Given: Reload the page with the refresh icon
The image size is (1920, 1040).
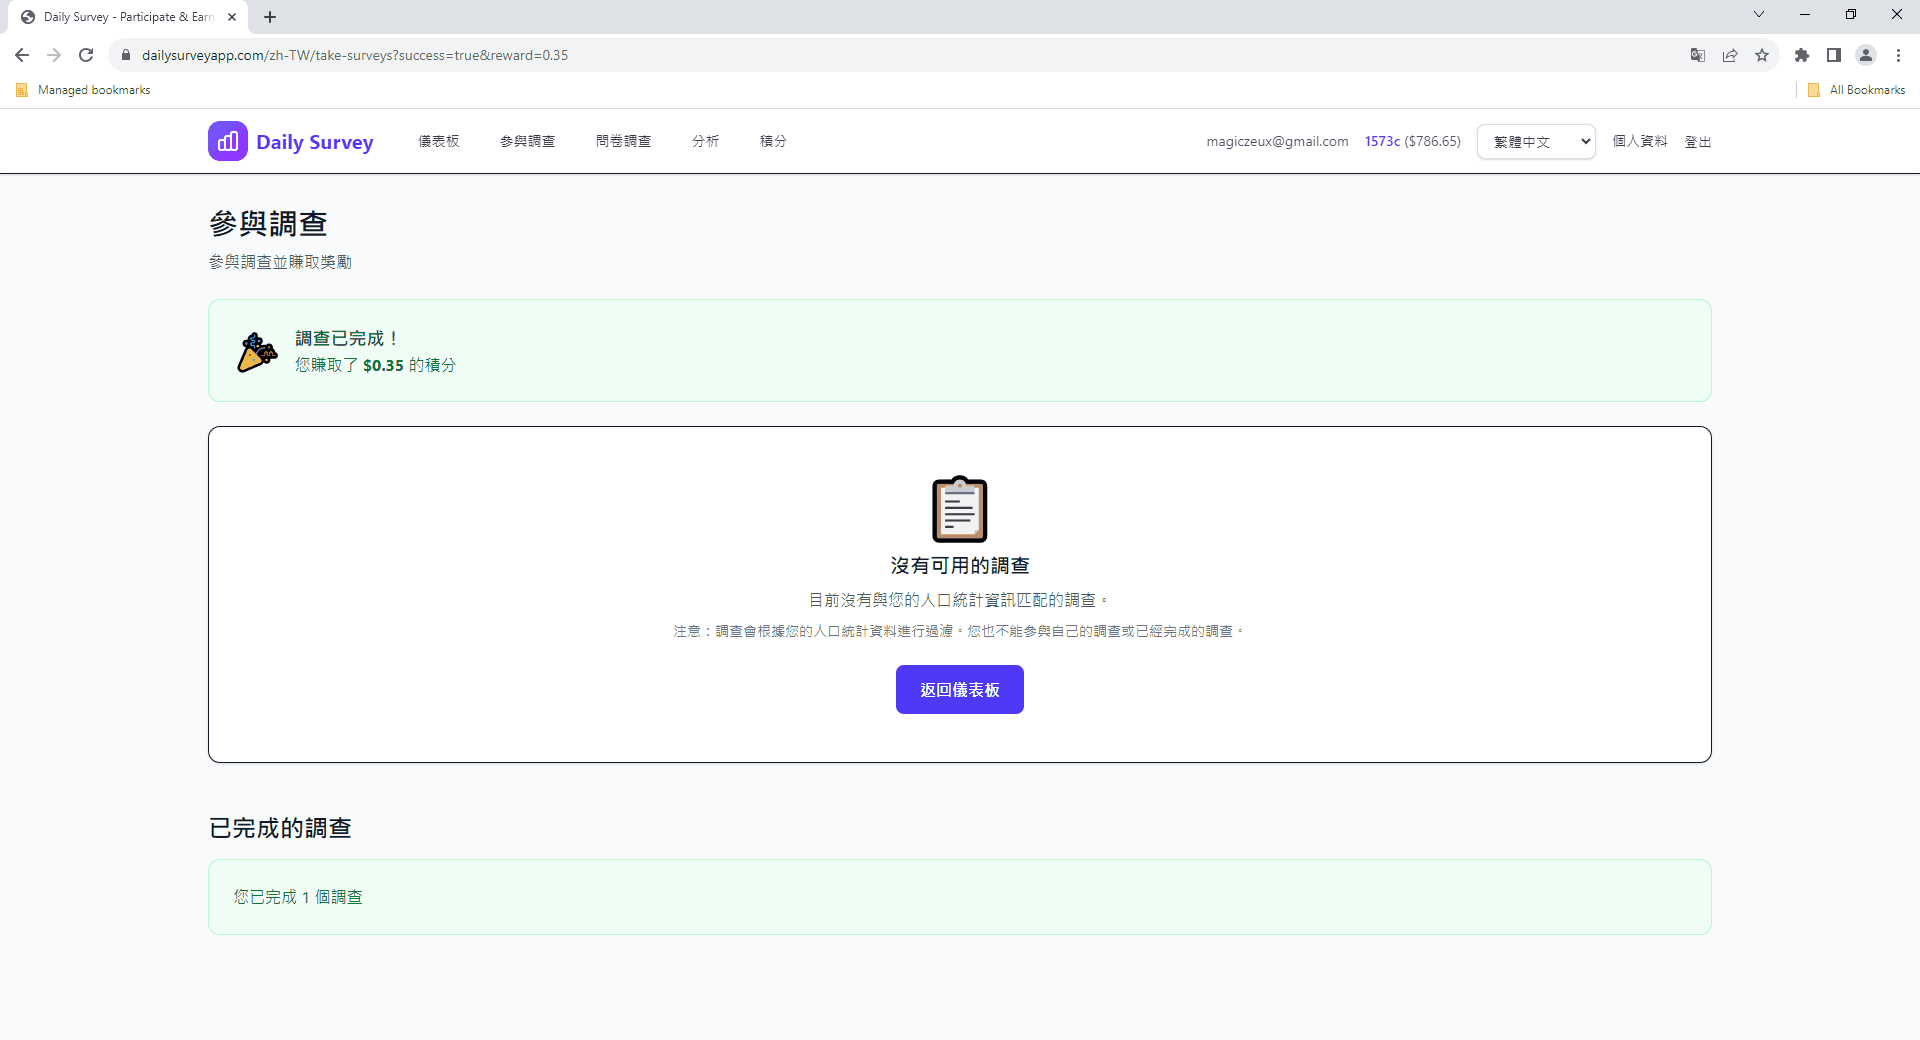Looking at the screenshot, I should point(86,55).
